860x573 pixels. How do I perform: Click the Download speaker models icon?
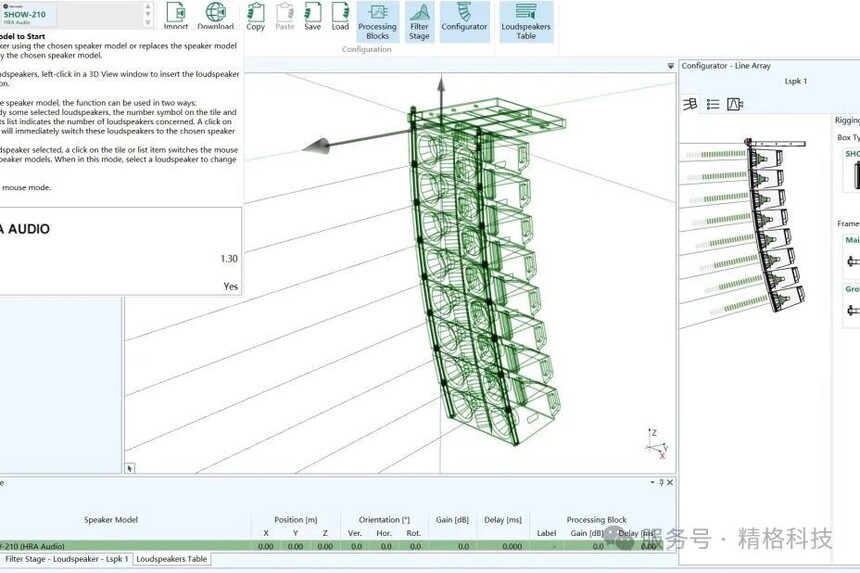click(x=216, y=15)
